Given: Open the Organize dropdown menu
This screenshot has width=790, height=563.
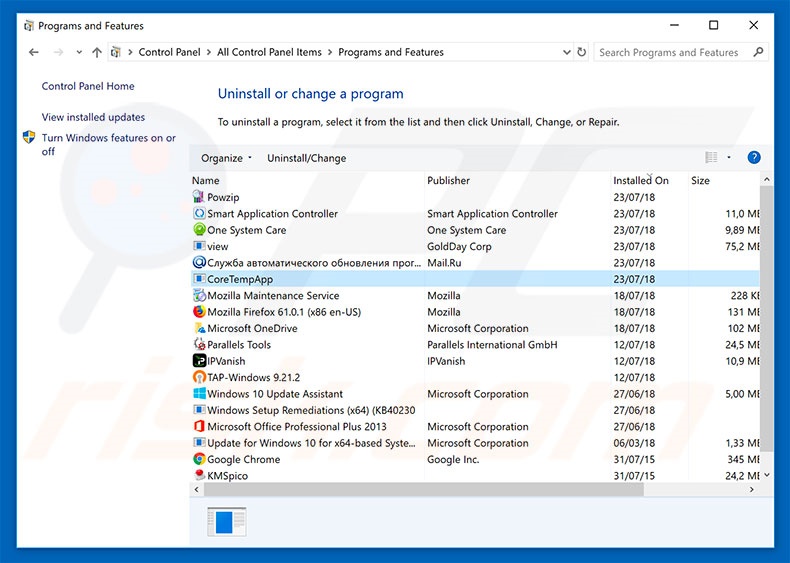Looking at the screenshot, I should tap(226, 158).
